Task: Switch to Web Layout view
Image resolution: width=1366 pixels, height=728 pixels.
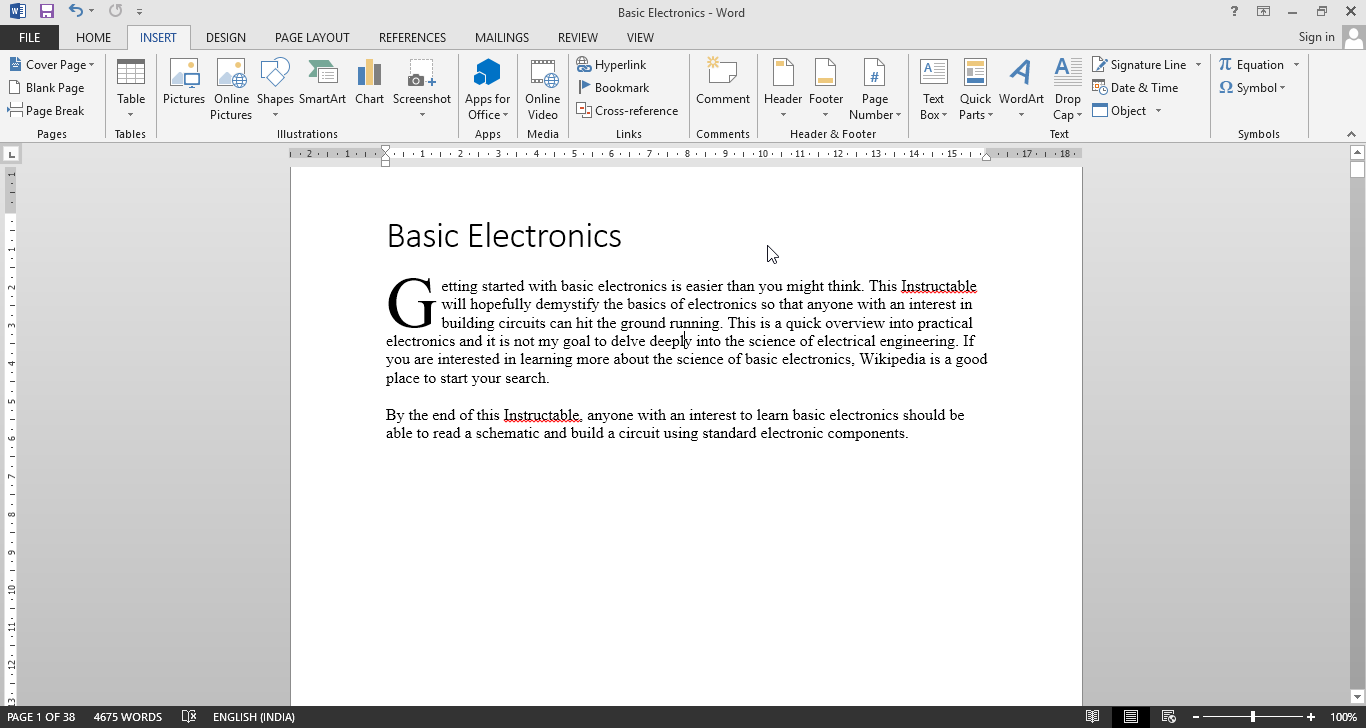Action: click(1168, 717)
